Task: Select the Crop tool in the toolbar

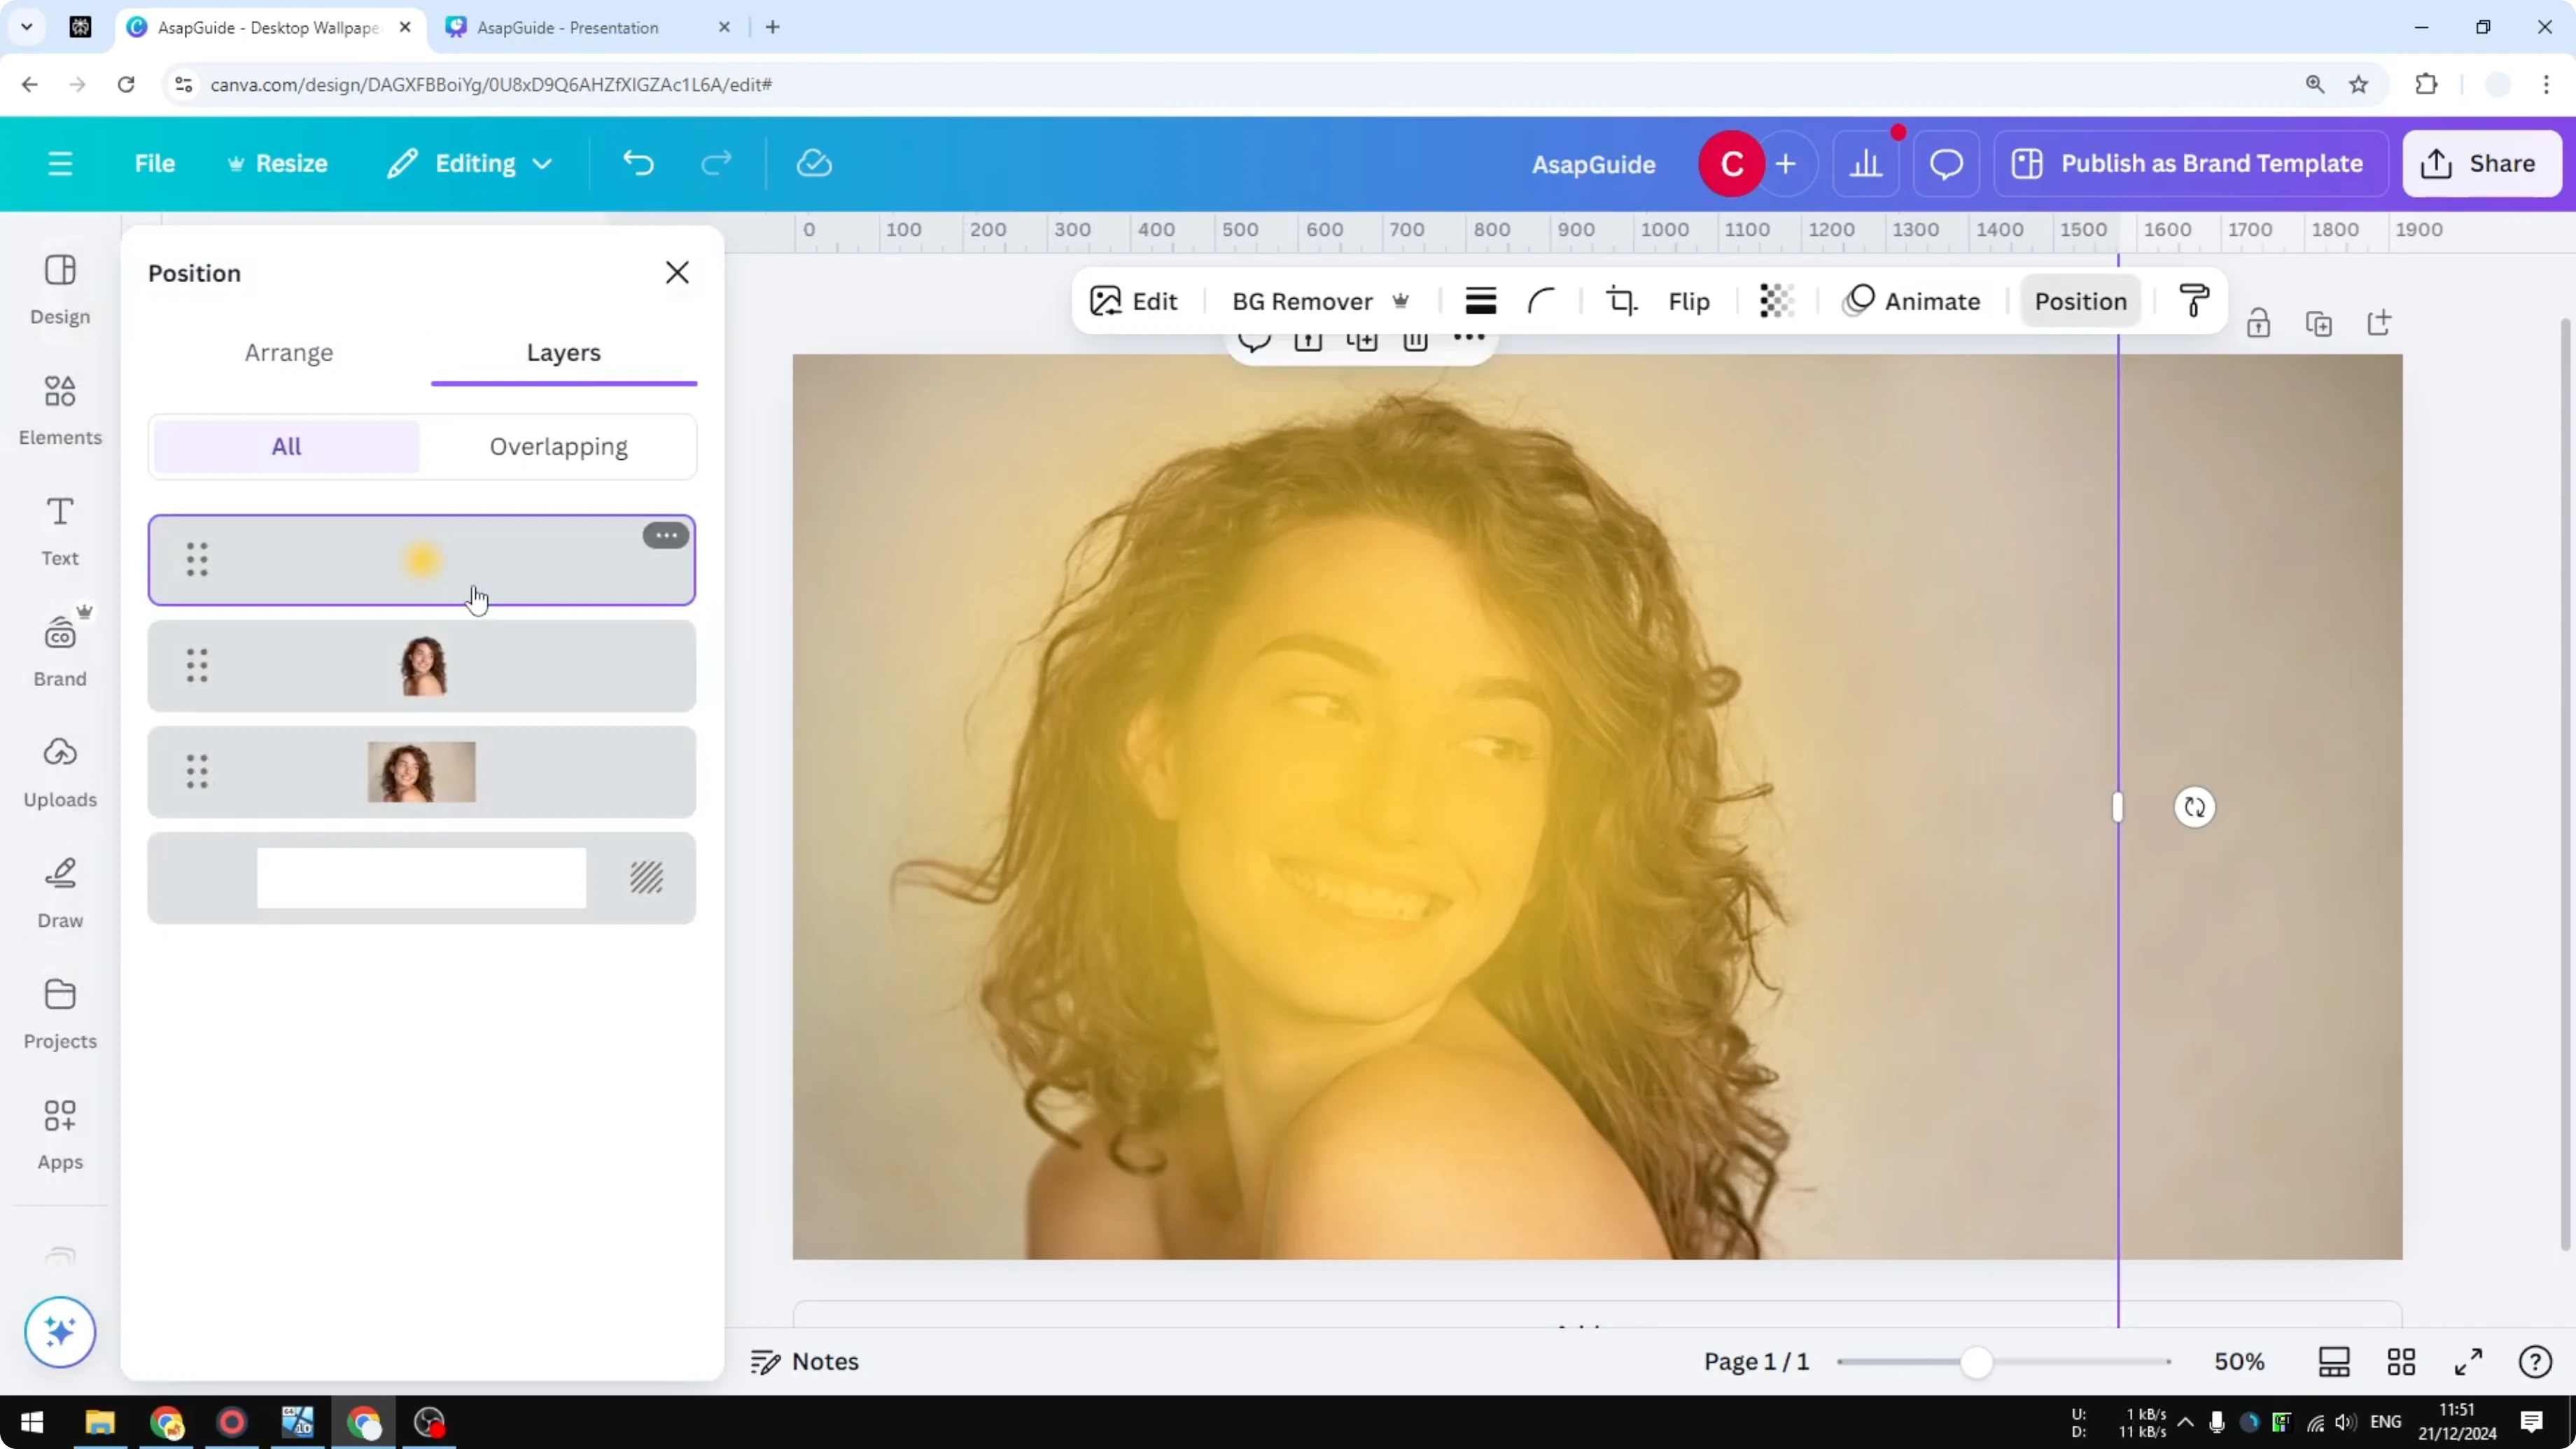Action: 1622,300
